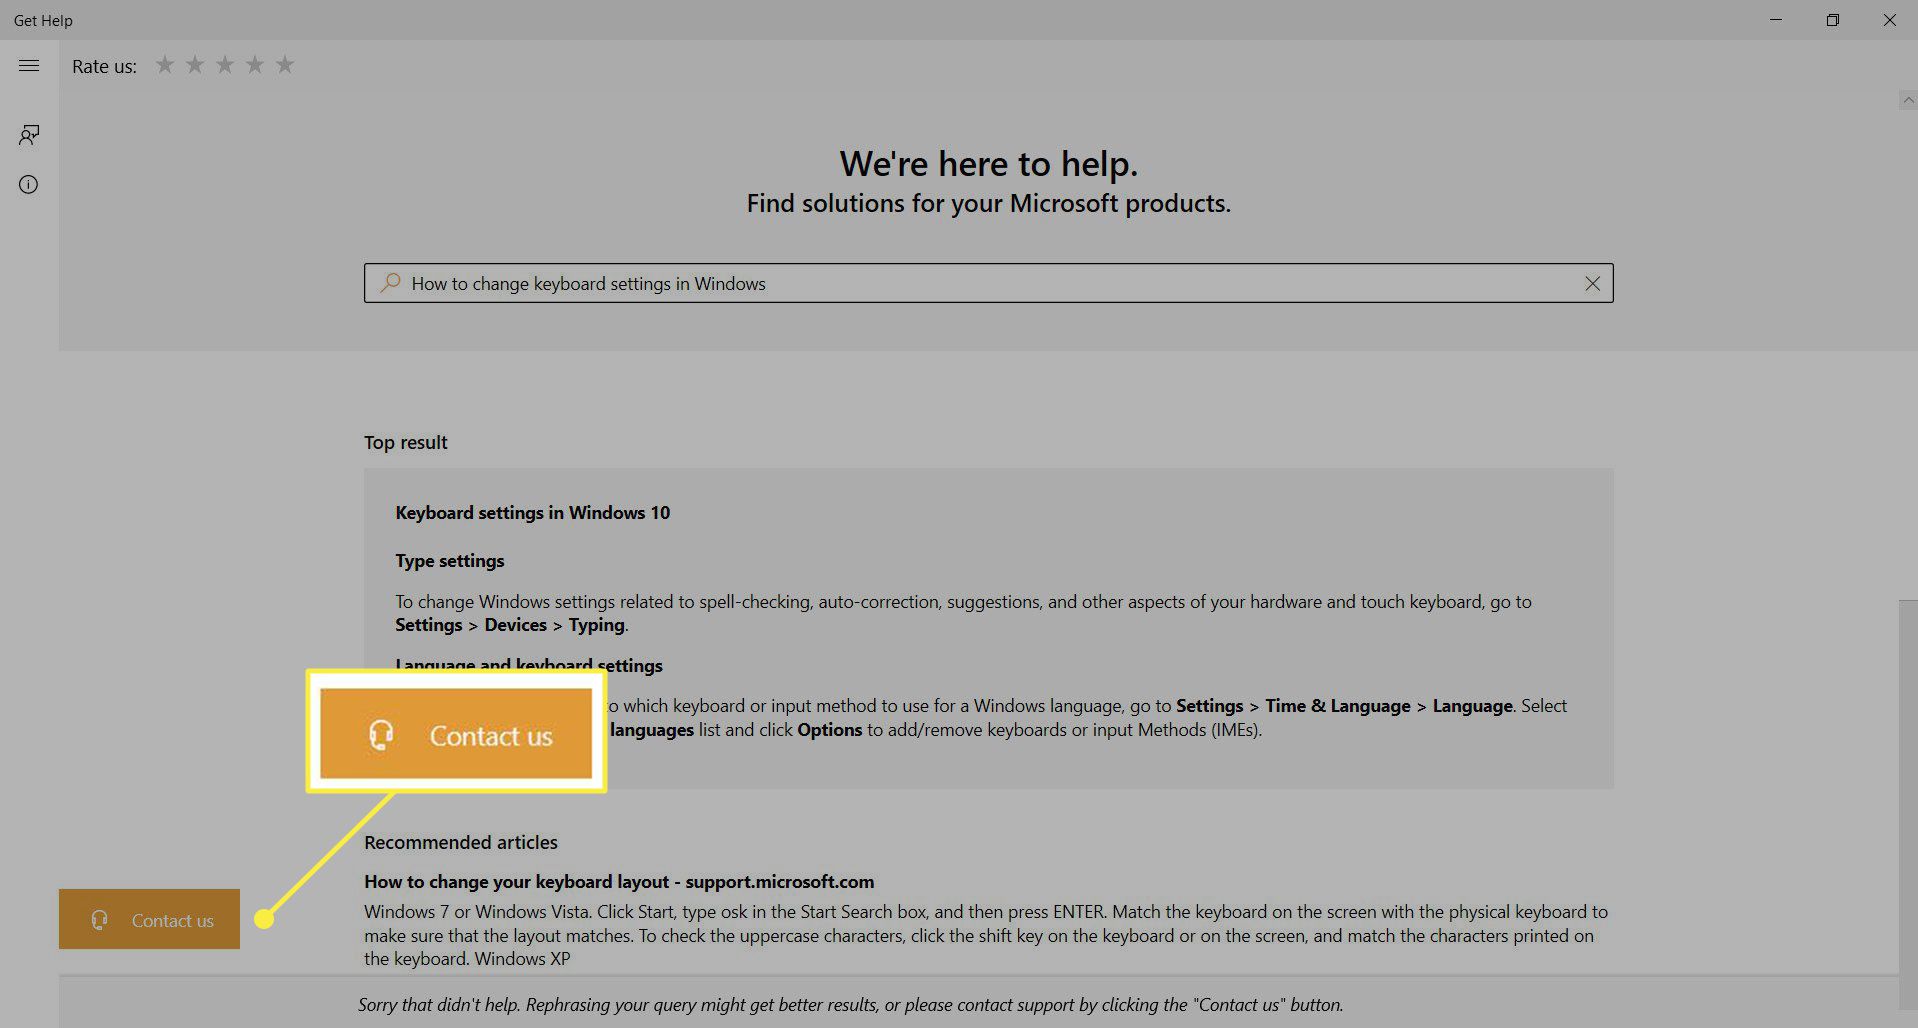Rate the app one star

pyautogui.click(x=165, y=65)
